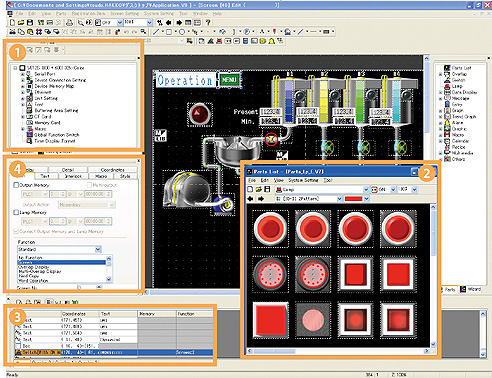Select the straight line drawing tool
The image size is (492, 378).
(x=156, y=32)
